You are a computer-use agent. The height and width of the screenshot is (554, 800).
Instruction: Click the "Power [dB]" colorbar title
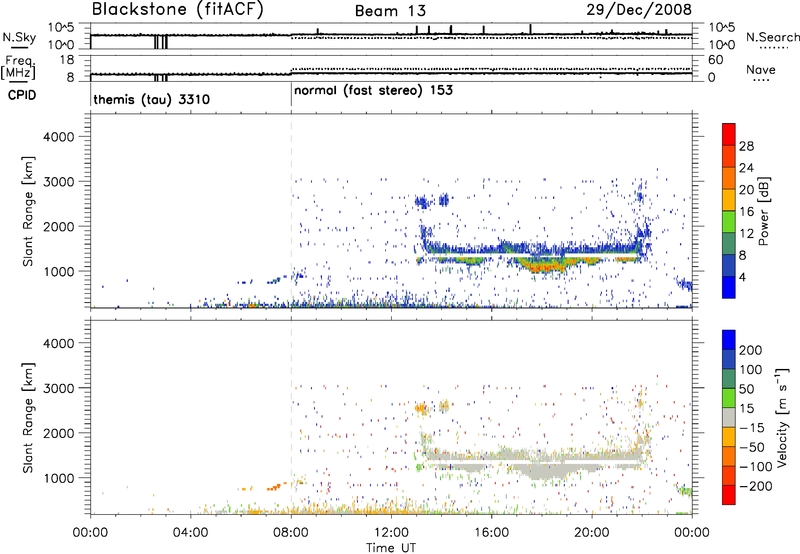click(763, 211)
